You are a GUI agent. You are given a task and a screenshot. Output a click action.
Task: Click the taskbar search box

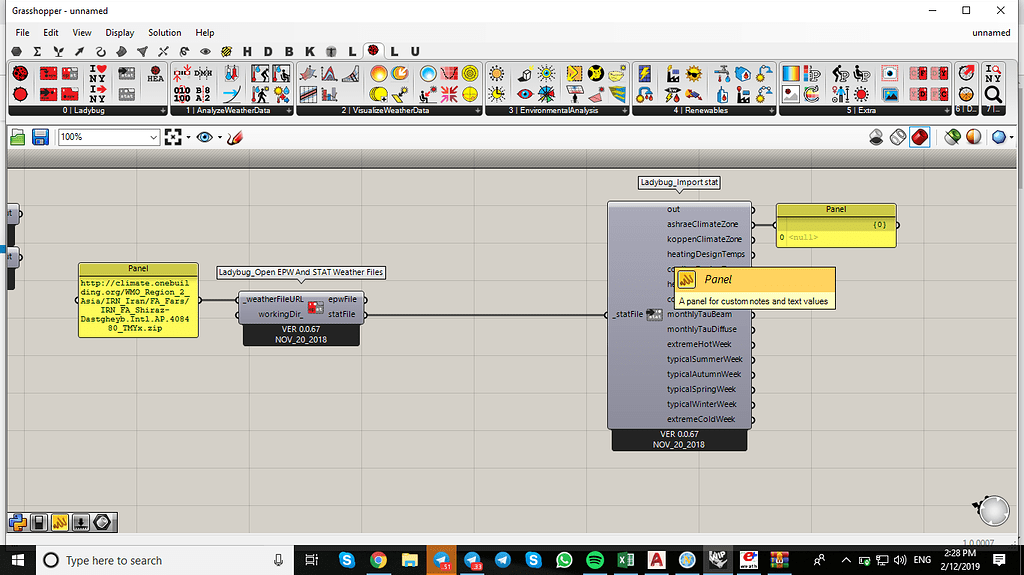click(x=165, y=560)
